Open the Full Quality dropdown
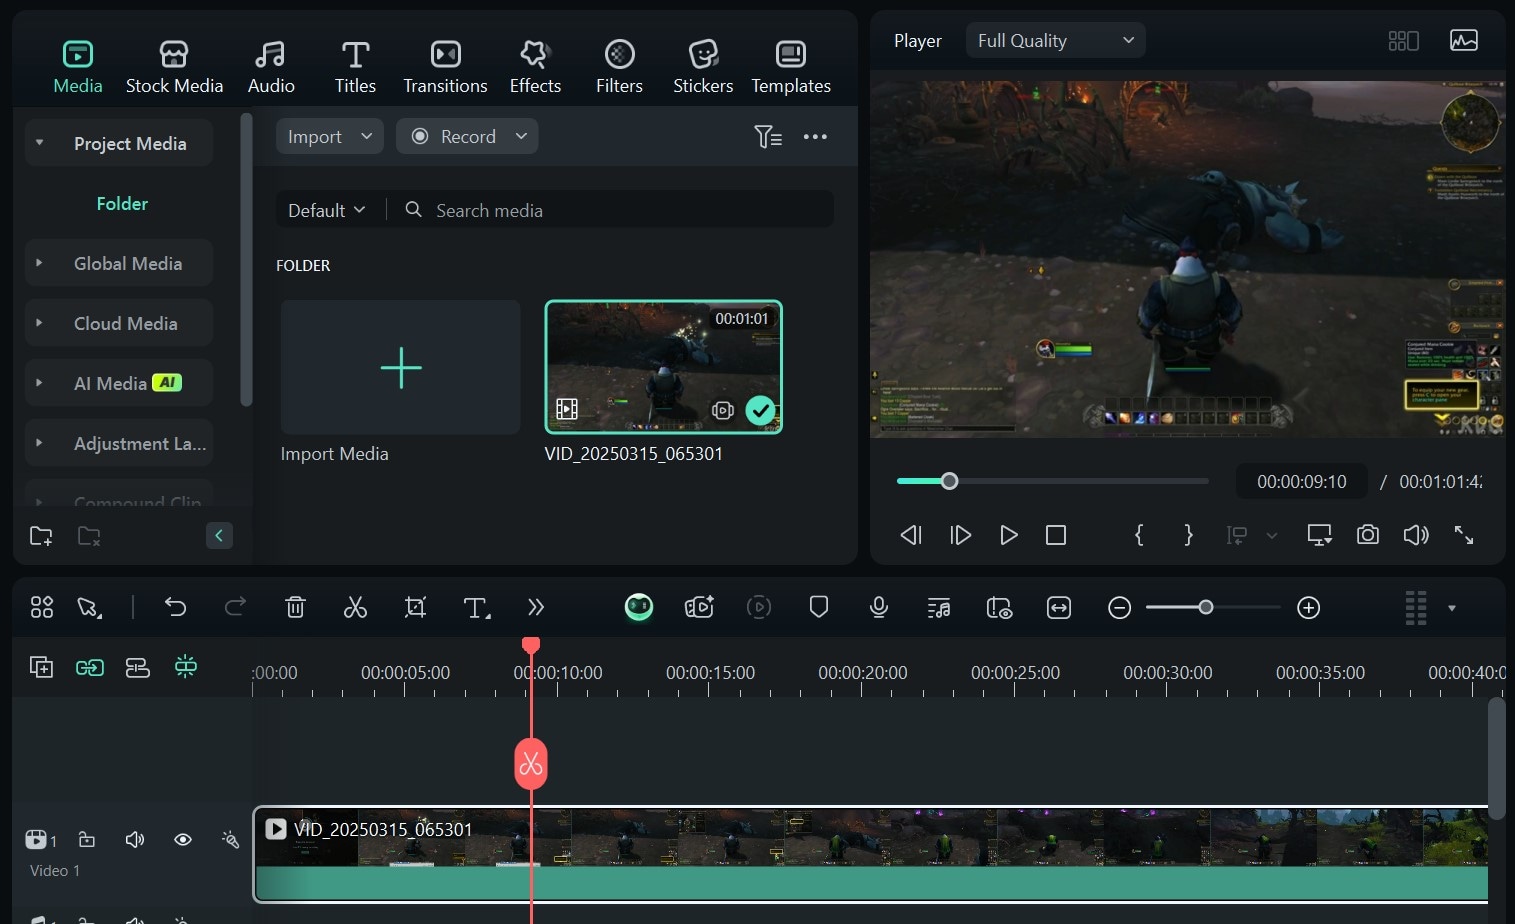This screenshot has width=1515, height=924. tap(1055, 41)
